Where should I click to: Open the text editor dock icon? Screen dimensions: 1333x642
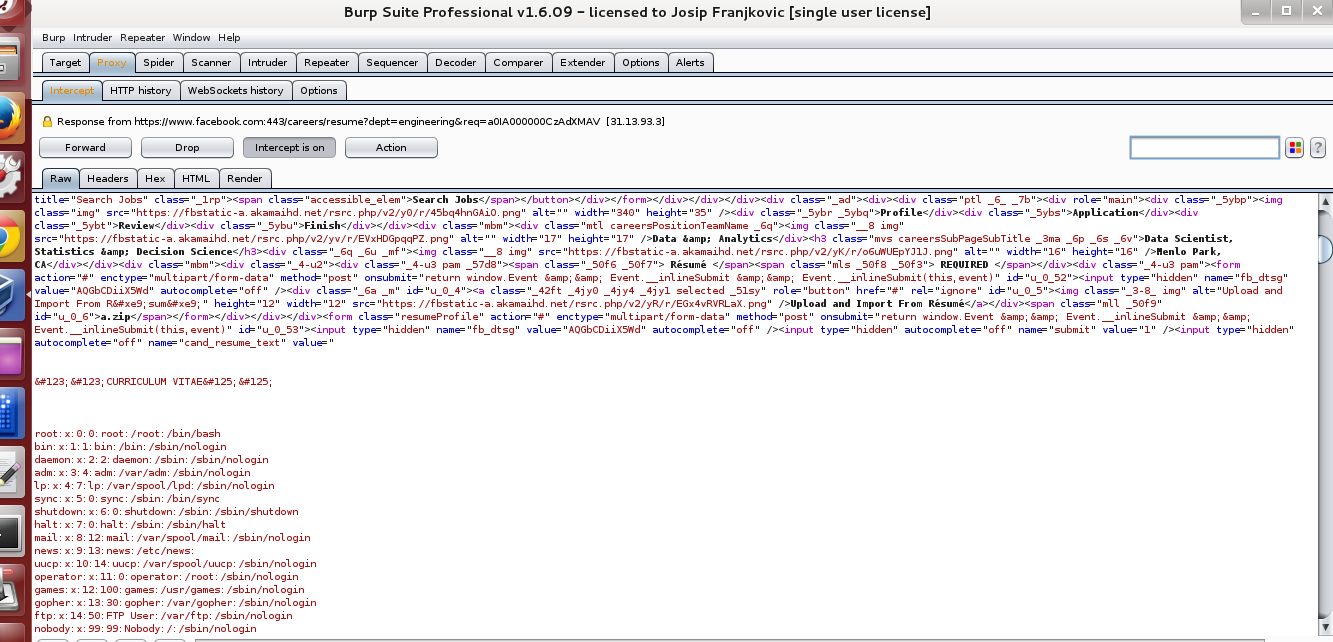pyautogui.click(x=10, y=470)
